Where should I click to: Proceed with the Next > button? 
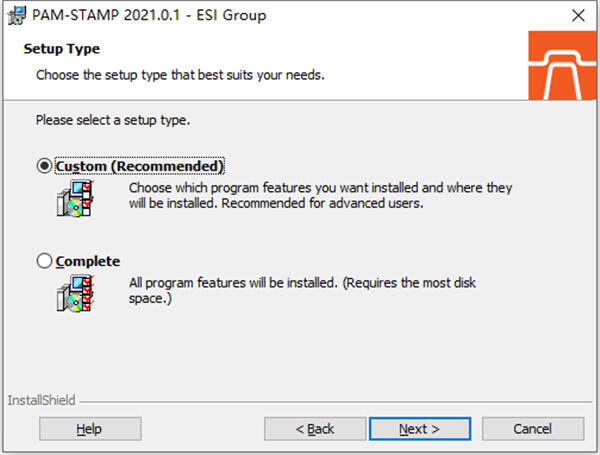pos(420,429)
